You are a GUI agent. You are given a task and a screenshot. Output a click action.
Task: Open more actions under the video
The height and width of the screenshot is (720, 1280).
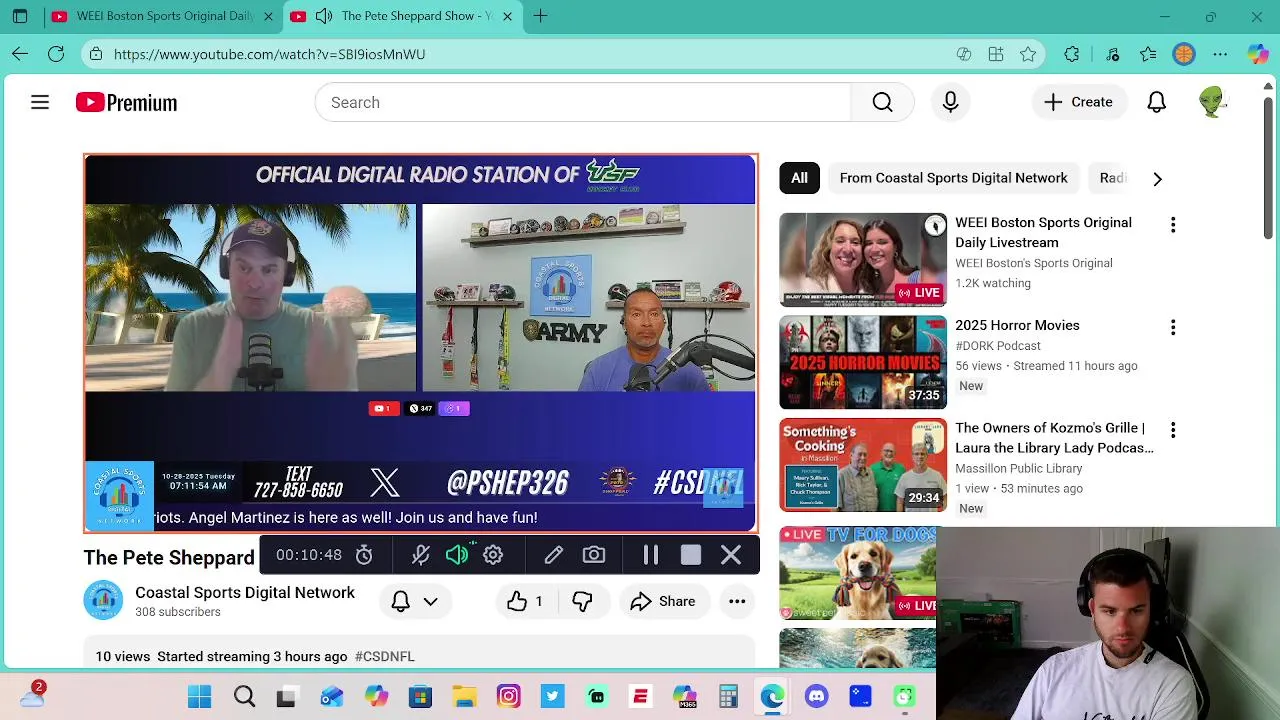pos(737,601)
